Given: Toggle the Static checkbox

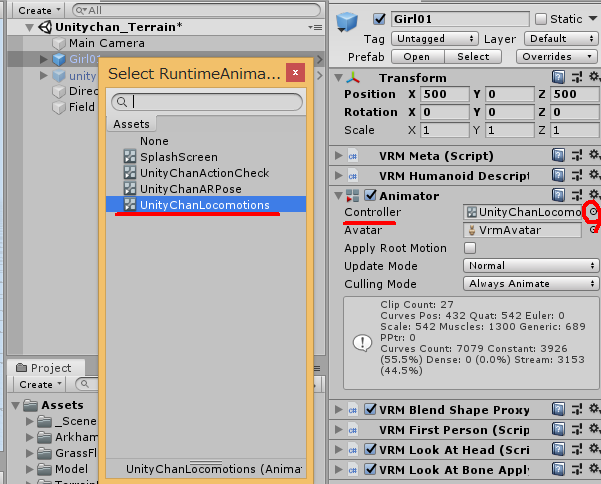Looking at the screenshot, I should click(x=541, y=19).
